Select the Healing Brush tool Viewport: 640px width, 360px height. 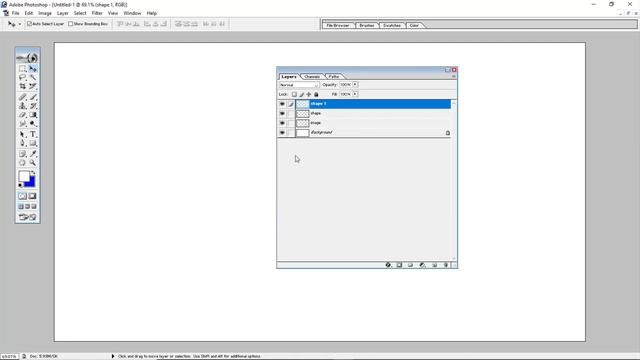22,97
